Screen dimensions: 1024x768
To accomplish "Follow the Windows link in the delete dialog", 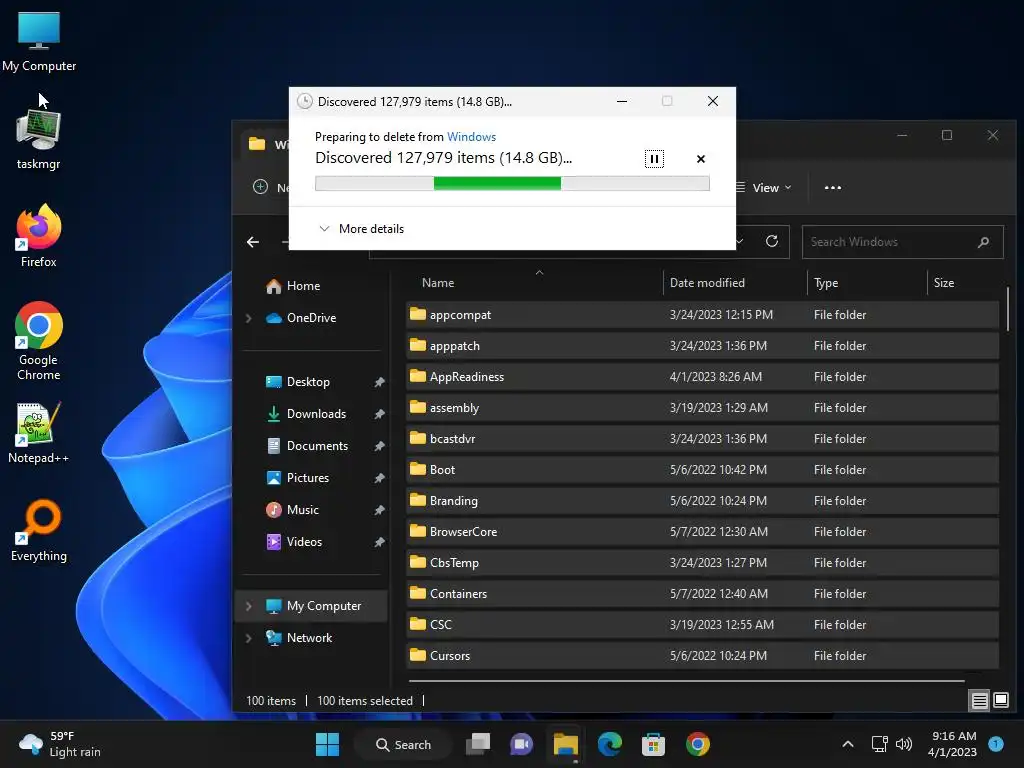I will pyautogui.click(x=471, y=136).
